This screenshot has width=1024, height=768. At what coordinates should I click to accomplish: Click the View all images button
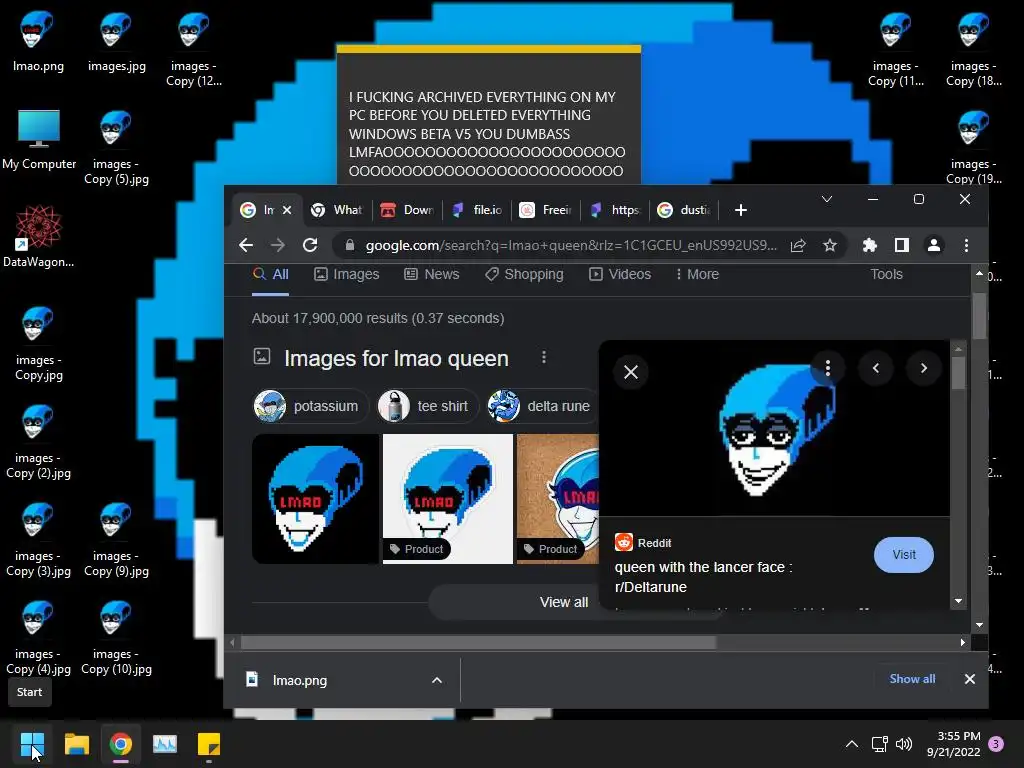563,602
